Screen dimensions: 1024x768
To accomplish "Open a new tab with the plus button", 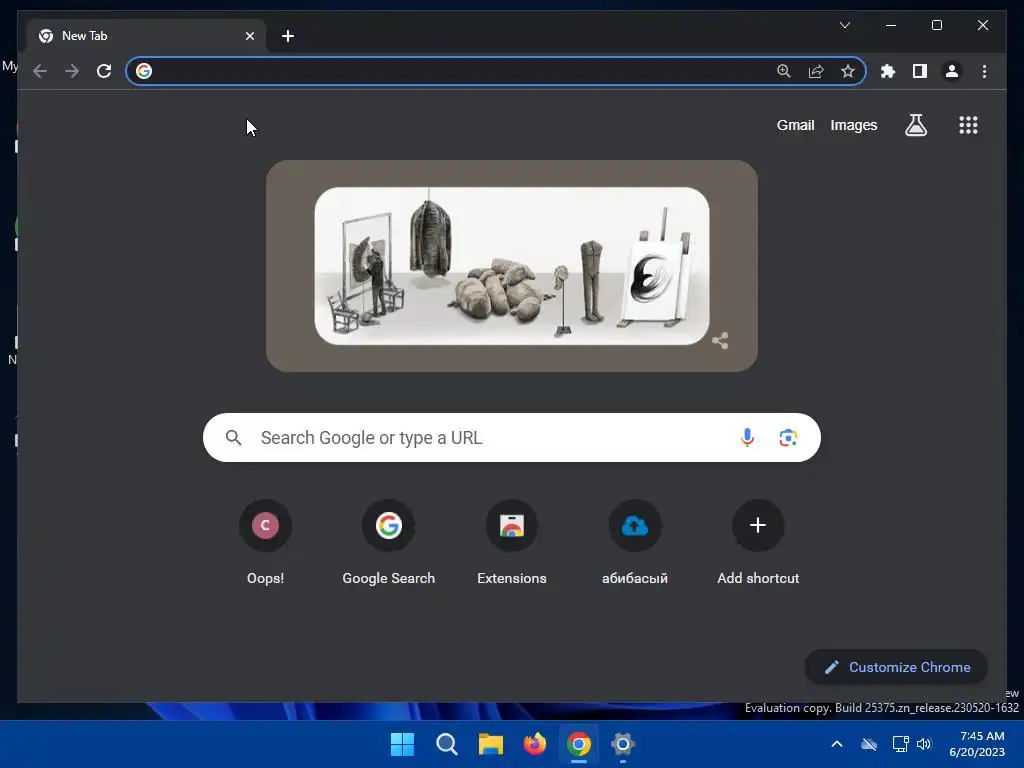I will 288,36.
